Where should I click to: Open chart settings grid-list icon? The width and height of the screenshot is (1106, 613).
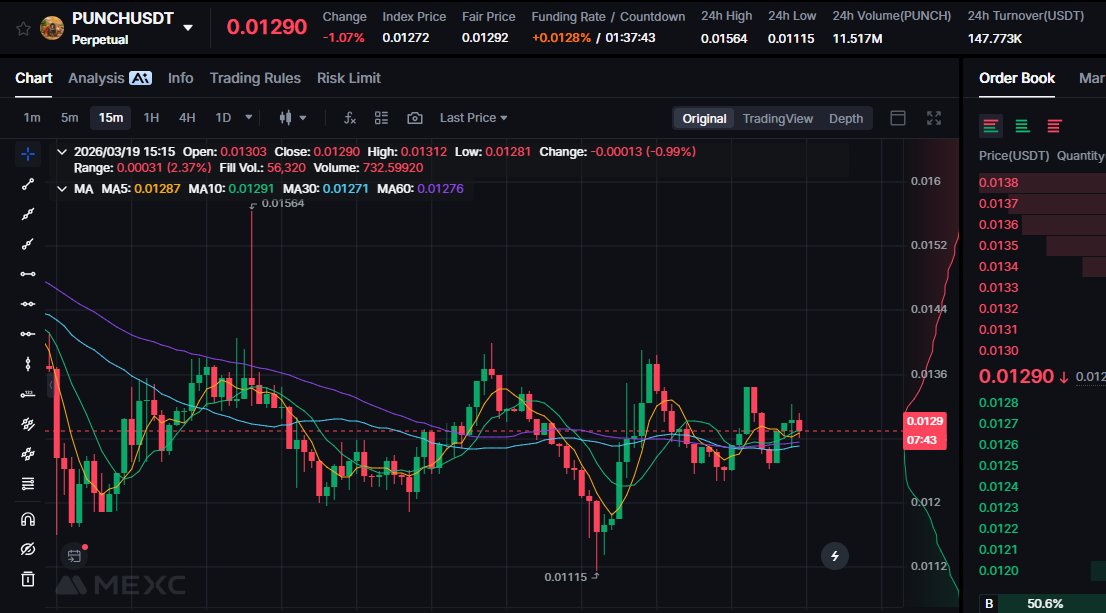382,118
